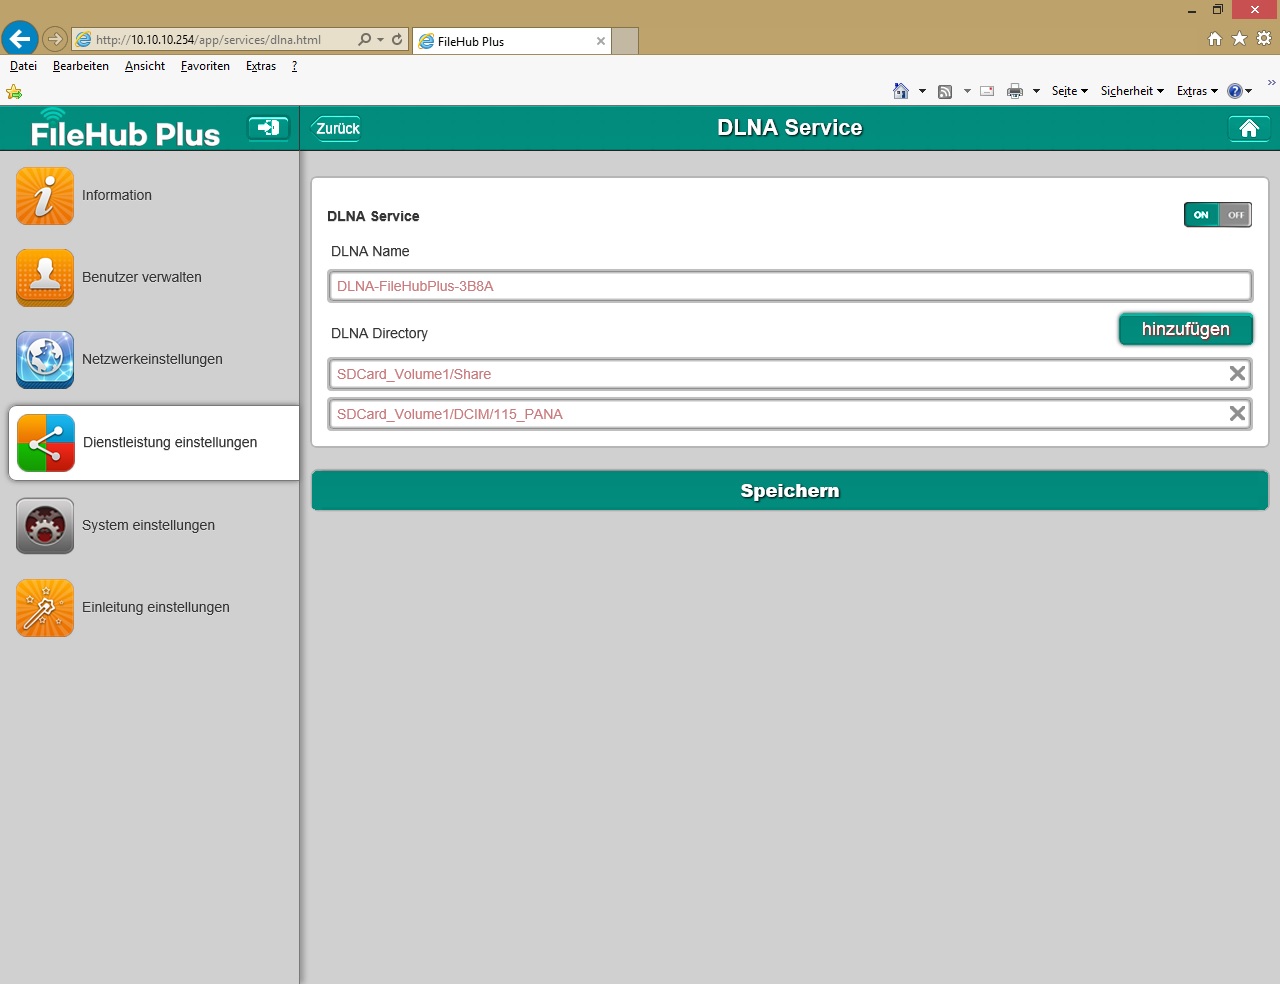
Task: Toggle the DLNA Service ON/OFF switch
Action: (1217, 215)
